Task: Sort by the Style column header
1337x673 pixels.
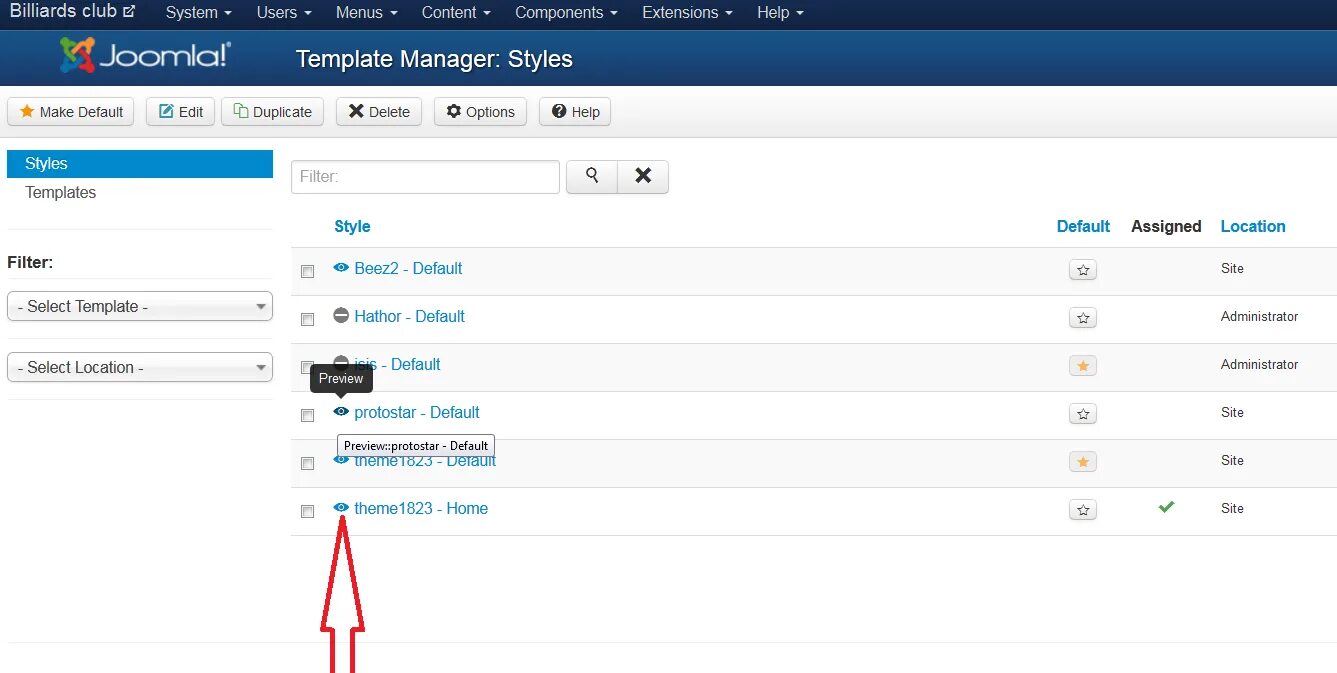Action: (x=352, y=227)
